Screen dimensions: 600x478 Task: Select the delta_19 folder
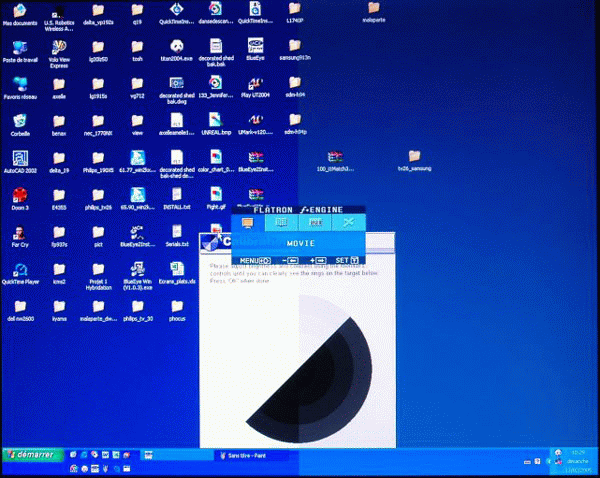pyautogui.click(x=59, y=163)
